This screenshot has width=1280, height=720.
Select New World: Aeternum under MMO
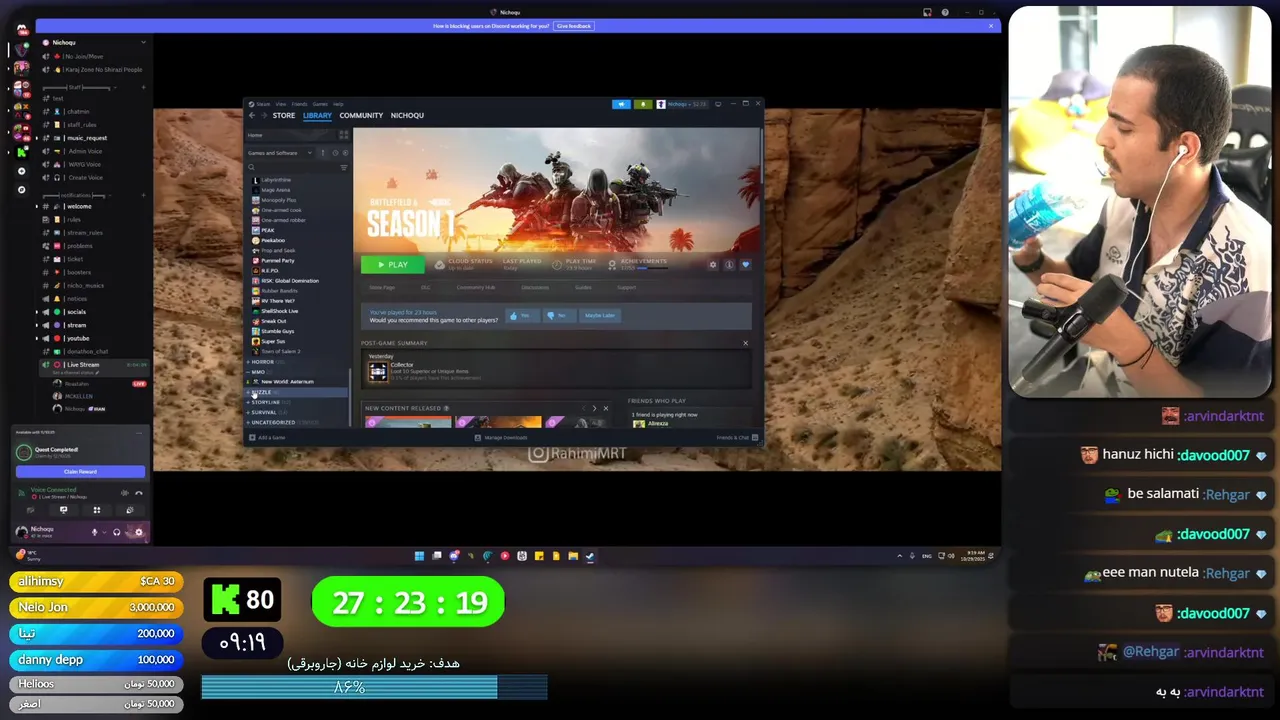[287, 381]
